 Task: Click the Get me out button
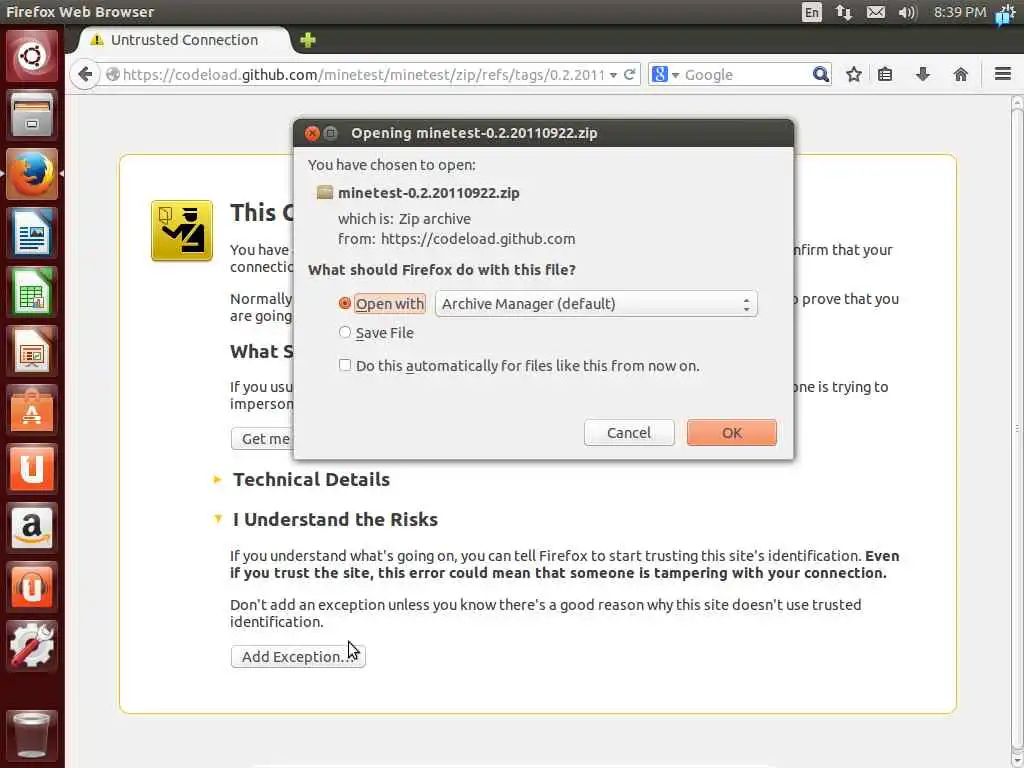[x=264, y=438]
